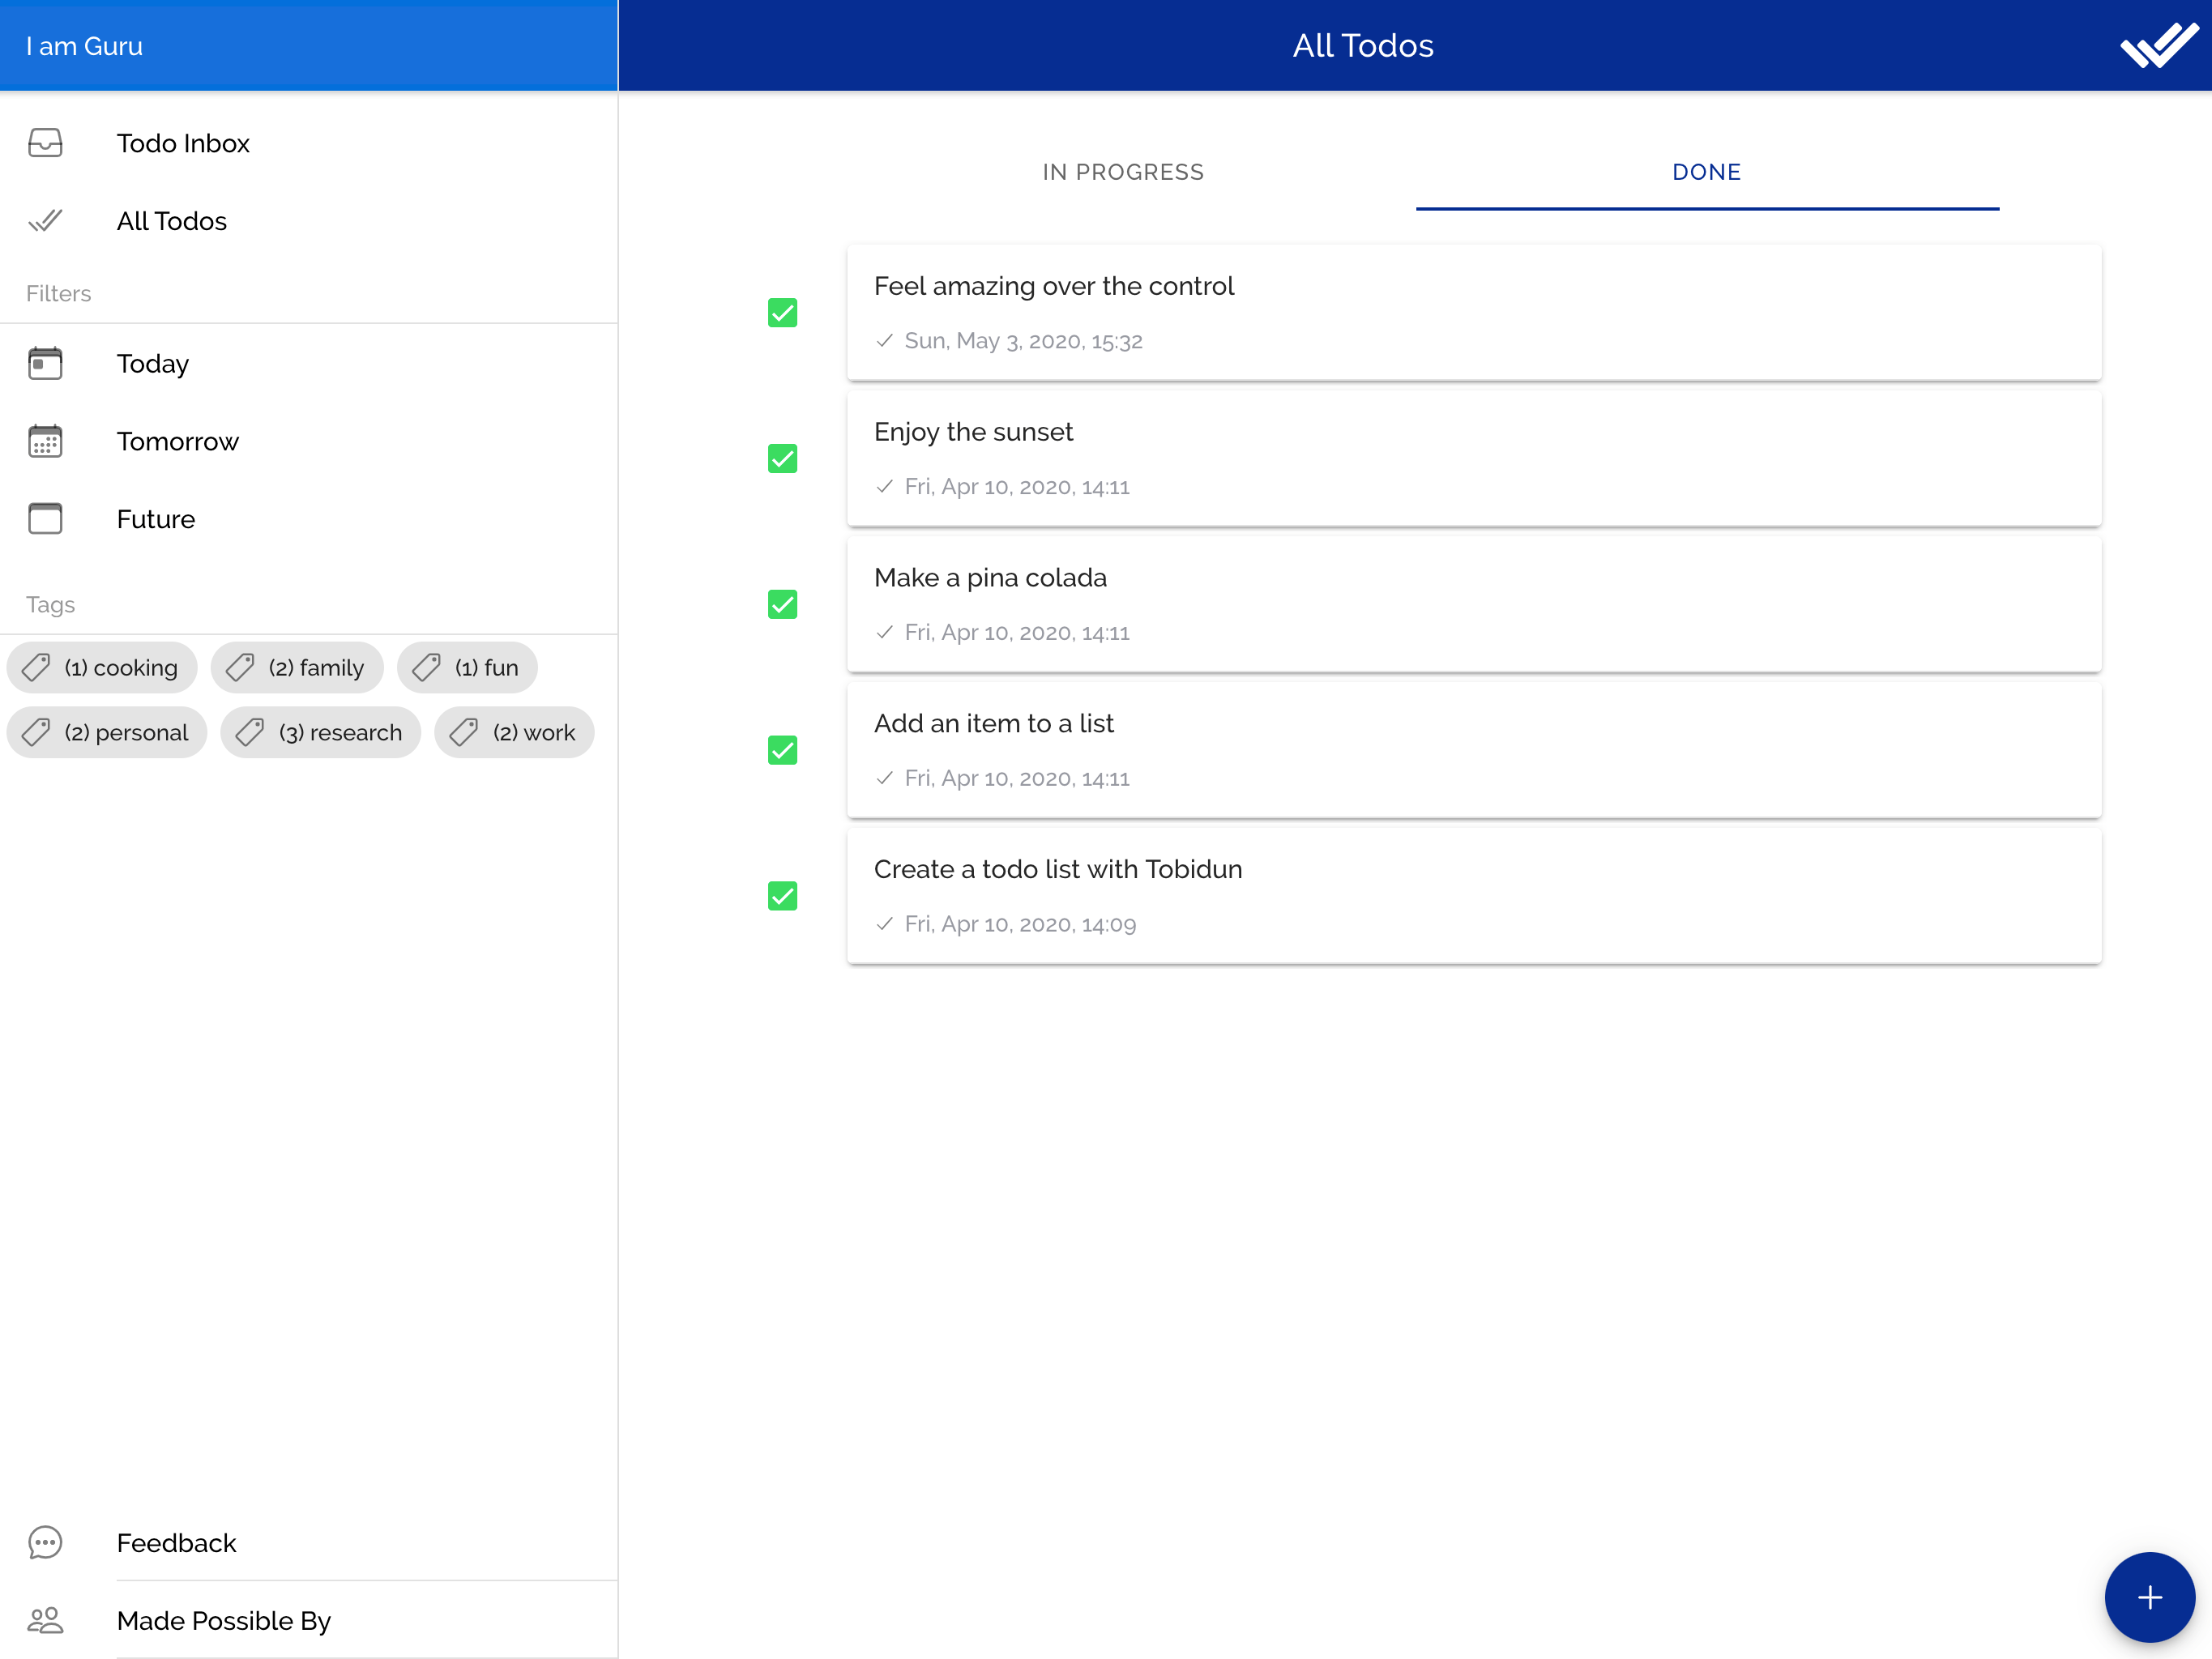Select the work tag chip
2212x1659 pixels.
coord(514,733)
